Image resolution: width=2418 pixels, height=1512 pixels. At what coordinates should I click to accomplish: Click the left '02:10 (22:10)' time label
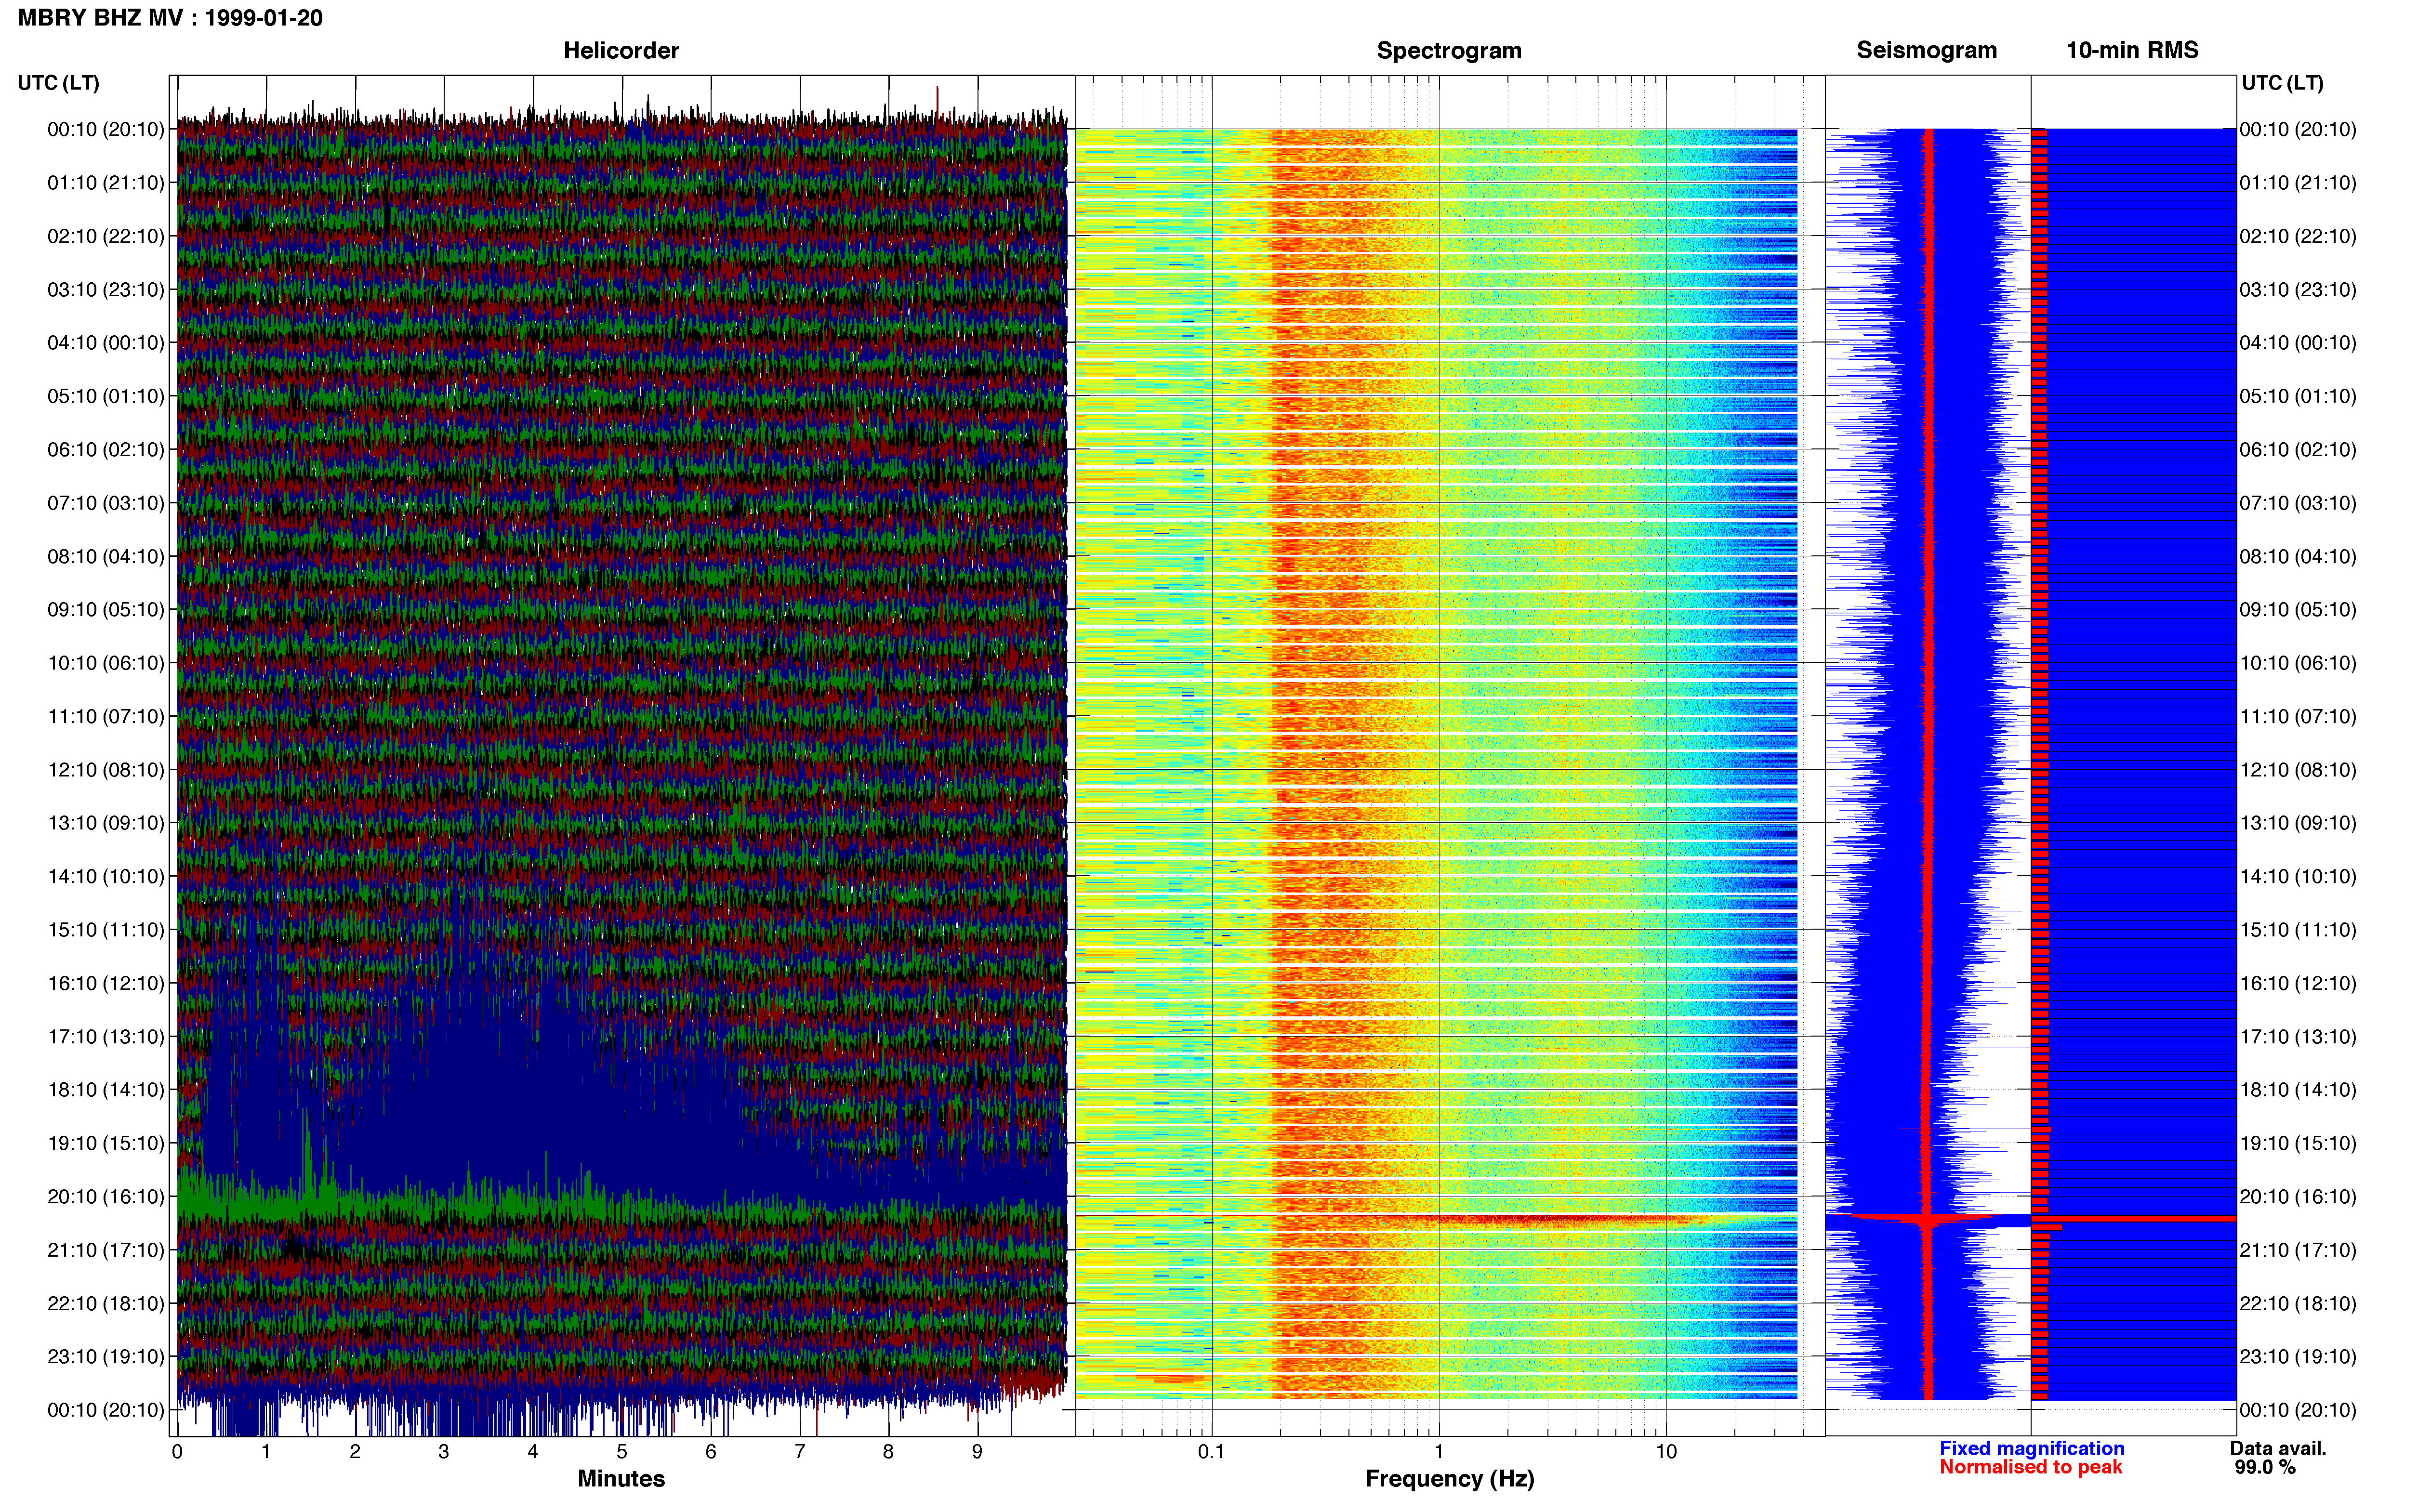(x=106, y=236)
